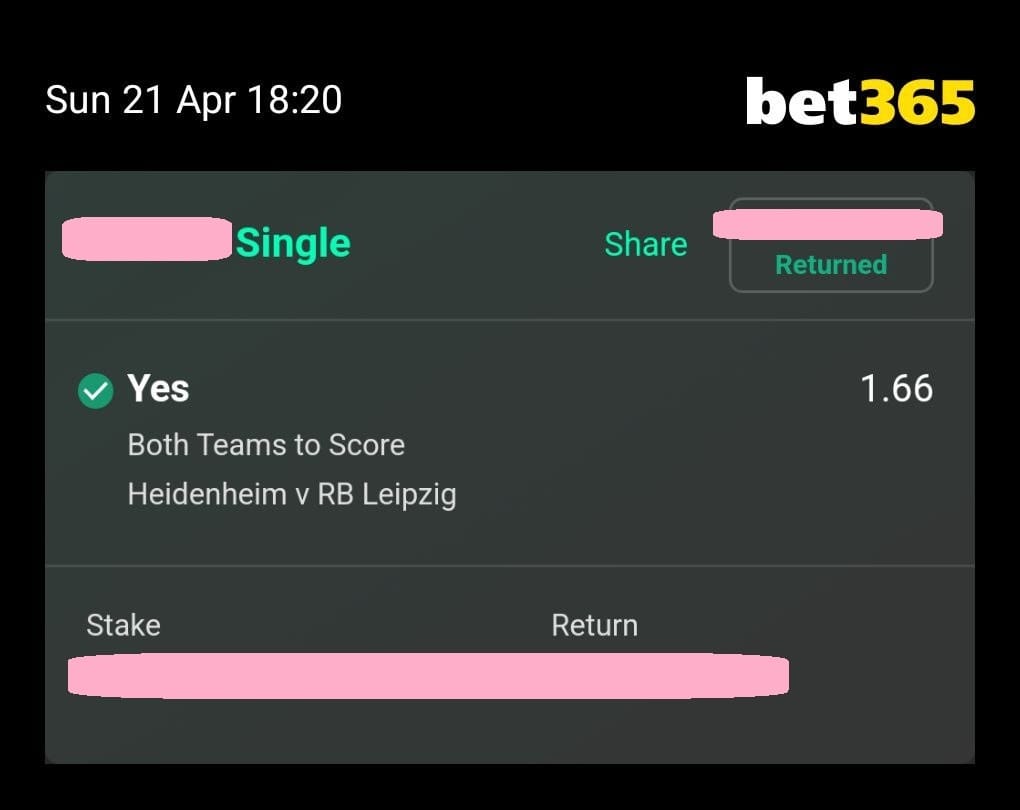
Task: Click the Returned status button
Action: pyautogui.click(x=831, y=245)
